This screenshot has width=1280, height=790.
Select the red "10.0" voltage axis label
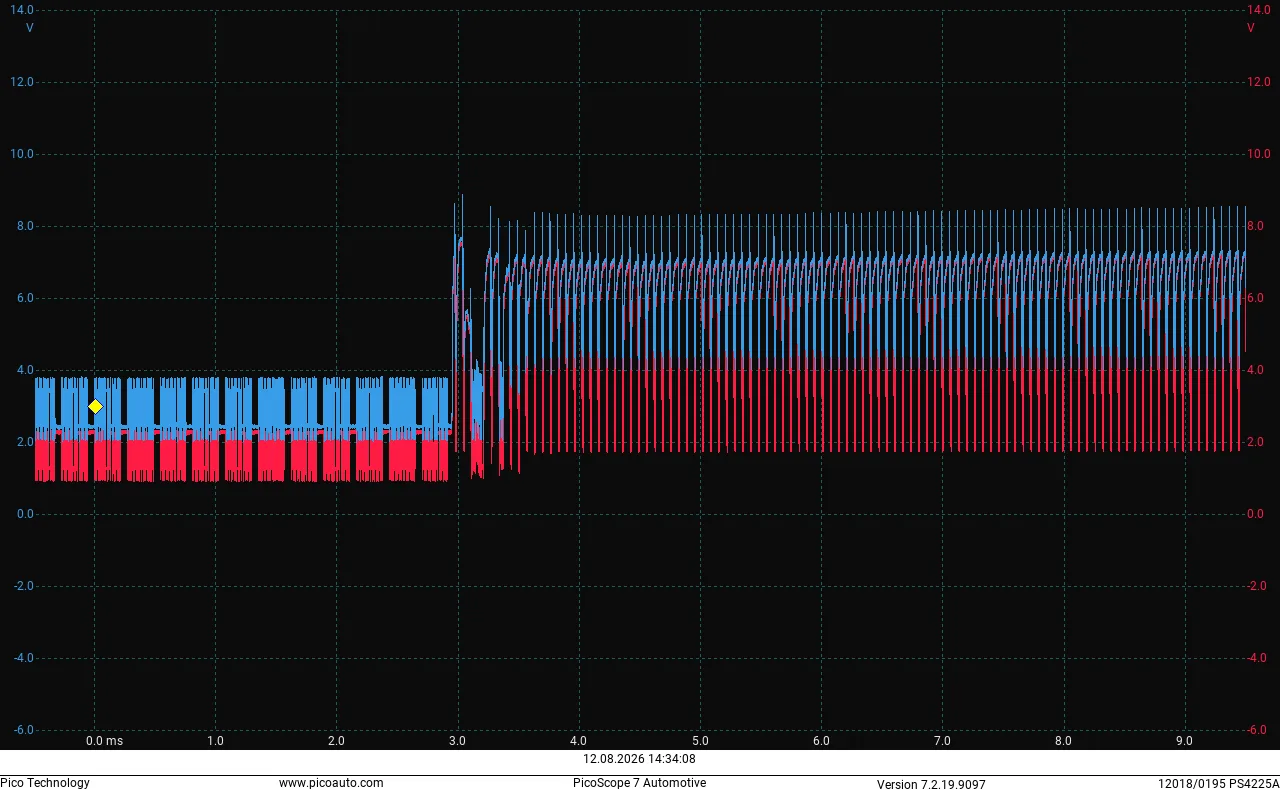[1259, 154]
